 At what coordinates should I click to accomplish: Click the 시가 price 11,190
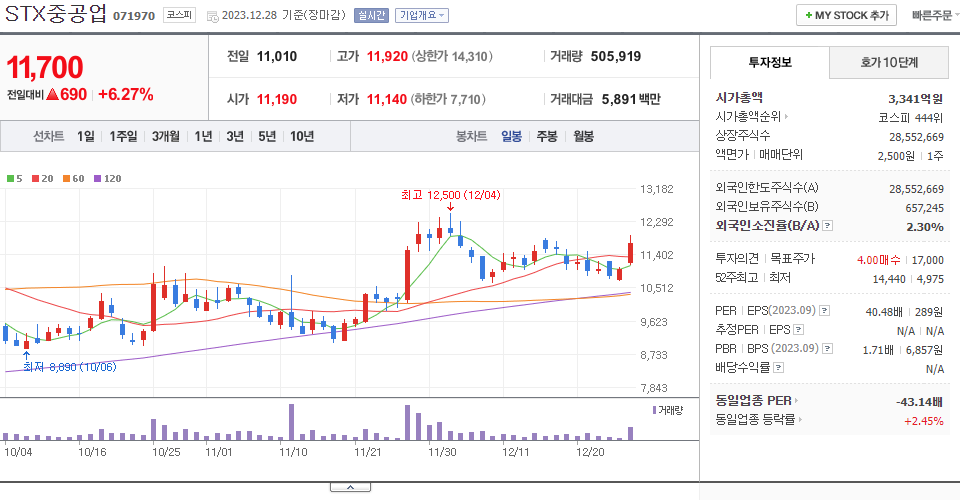pyautogui.click(x=277, y=99)
